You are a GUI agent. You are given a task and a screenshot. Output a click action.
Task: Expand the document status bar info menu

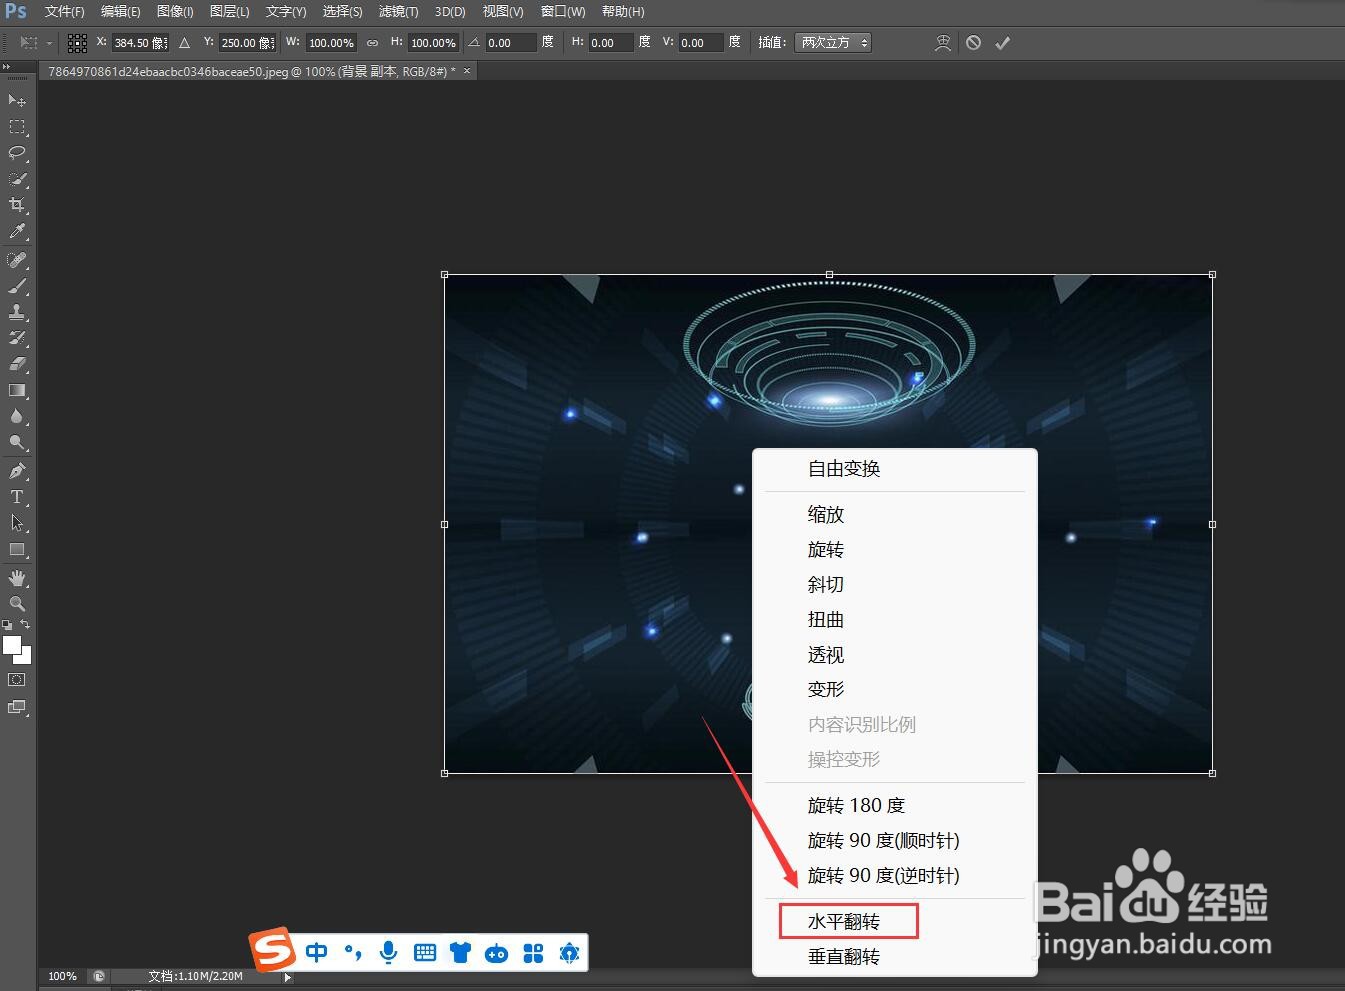click(x=287, y=977)
